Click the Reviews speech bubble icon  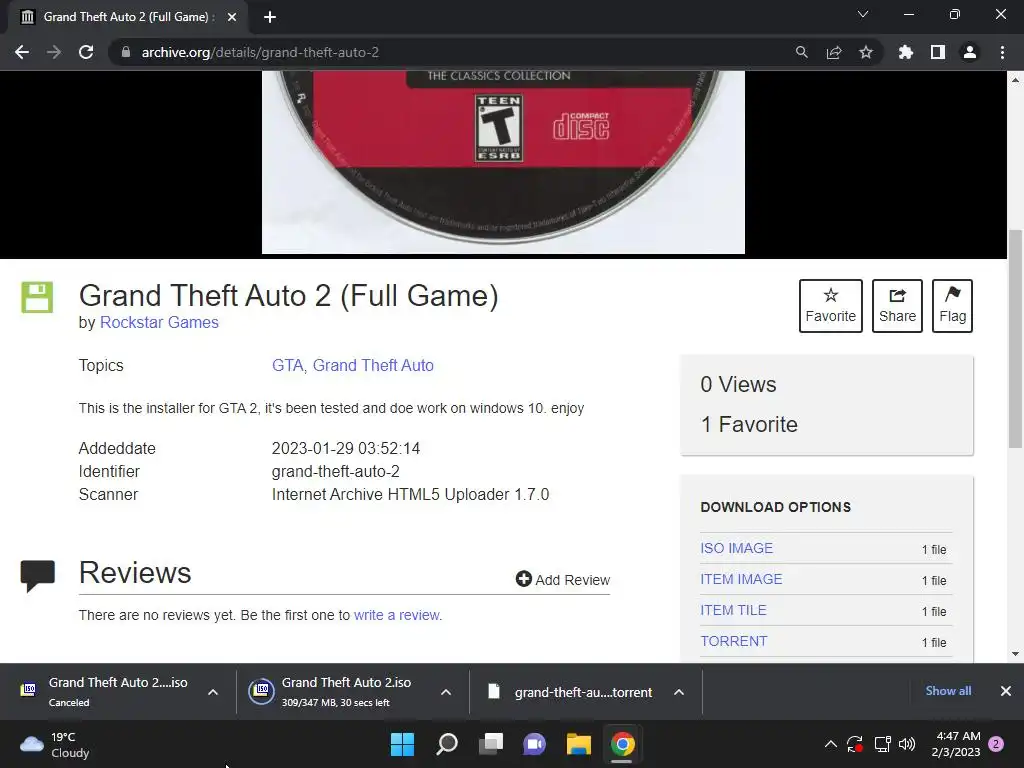tap(37, 575)
